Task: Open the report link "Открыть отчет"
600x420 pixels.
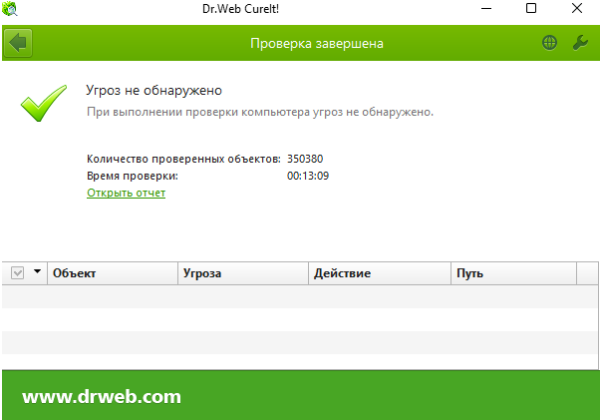Action: pyautogui.click(x=126, y=193)
